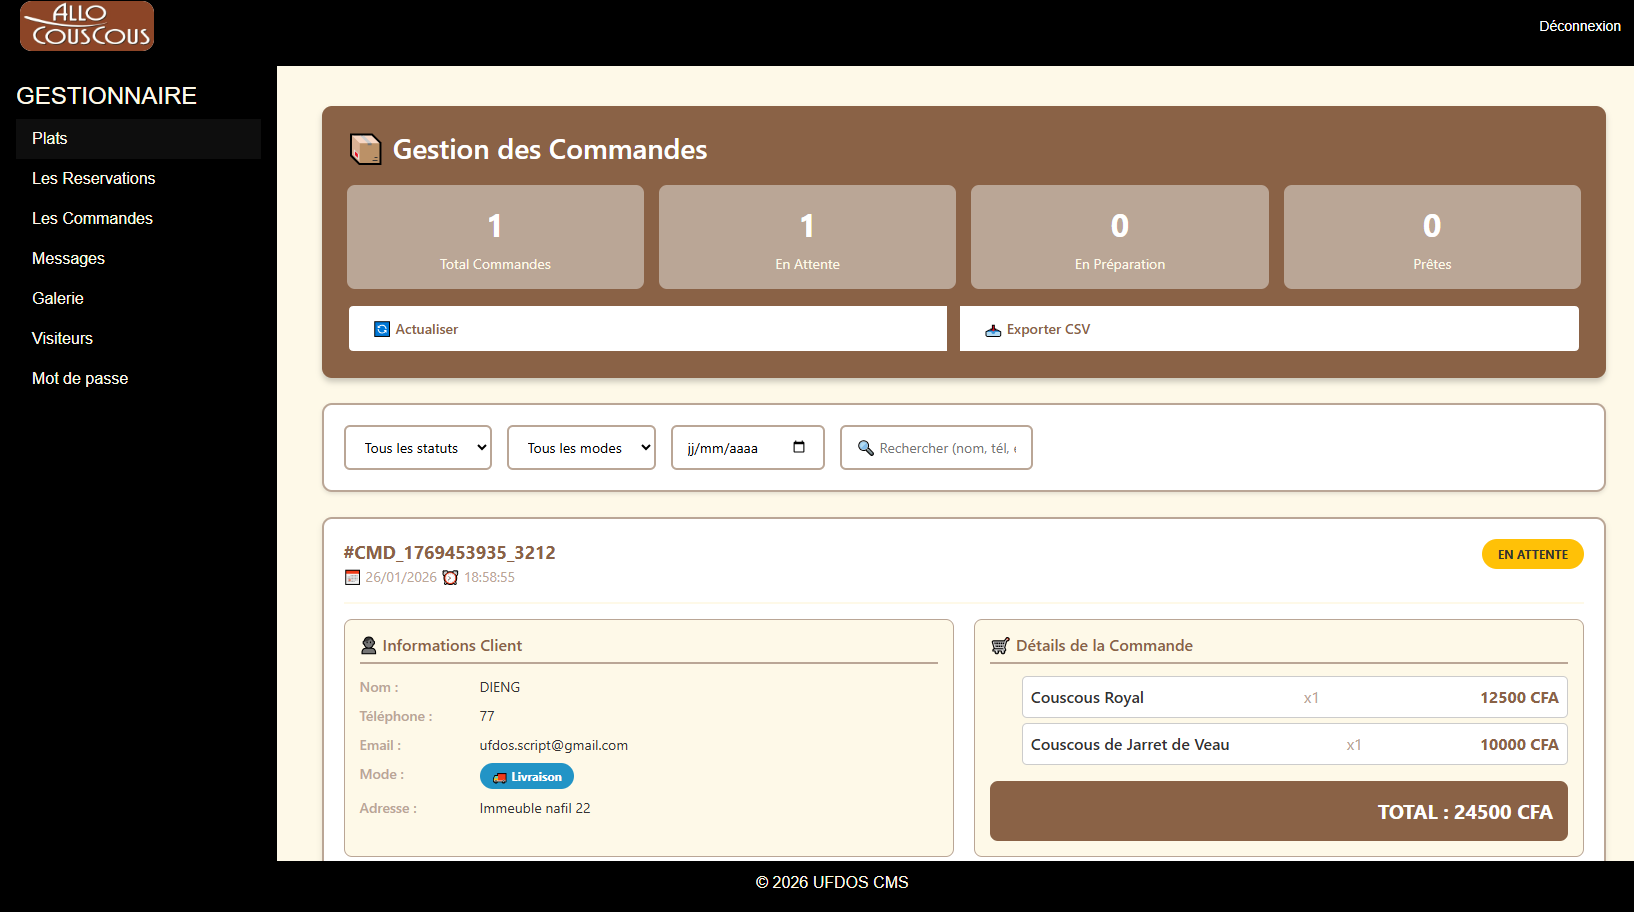Image resolution: width=1634 pixels, height=912 pixels.
Task: Select Plats in the sidebar
Action: tap(49, 138)
